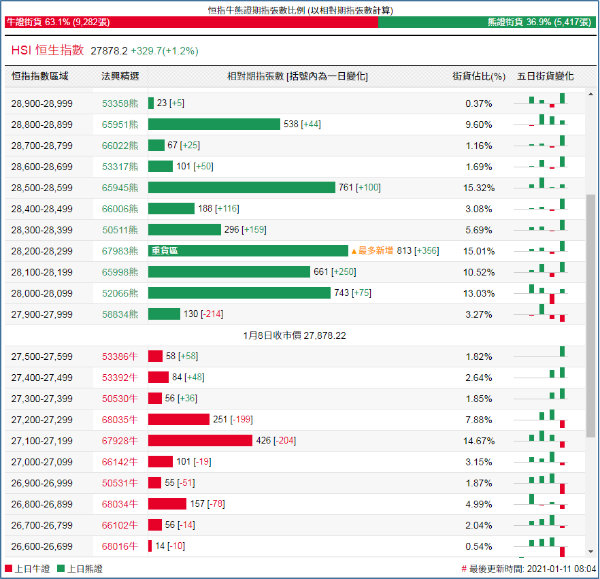Open the 50511熊 warrant link
This screenshot has height=579, width=600.
[x=120, y=230]
